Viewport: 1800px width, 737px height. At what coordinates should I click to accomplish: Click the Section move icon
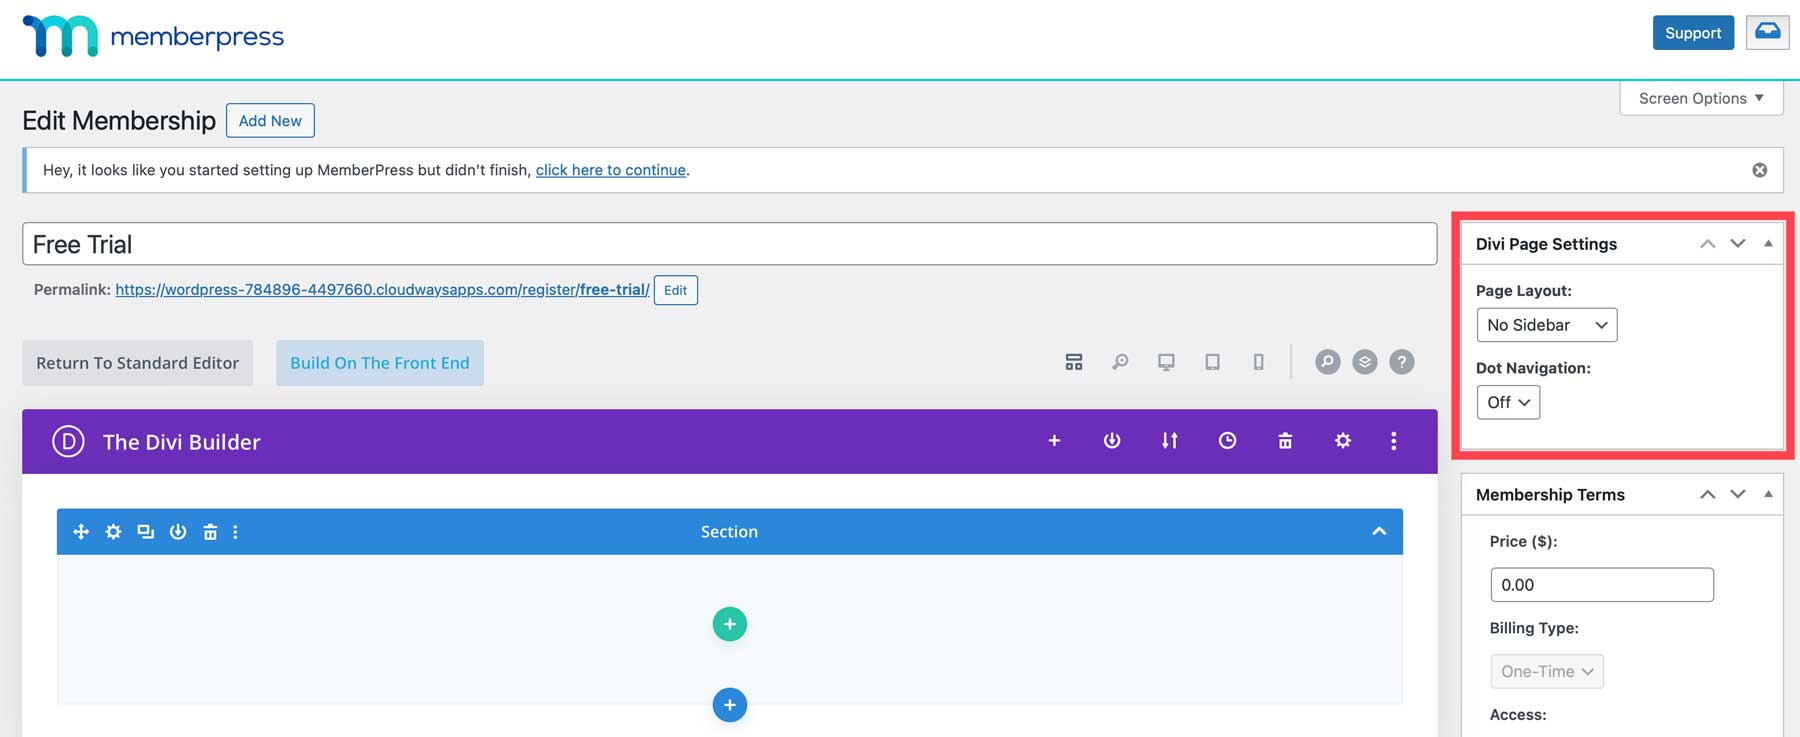(x=81, y=532)
